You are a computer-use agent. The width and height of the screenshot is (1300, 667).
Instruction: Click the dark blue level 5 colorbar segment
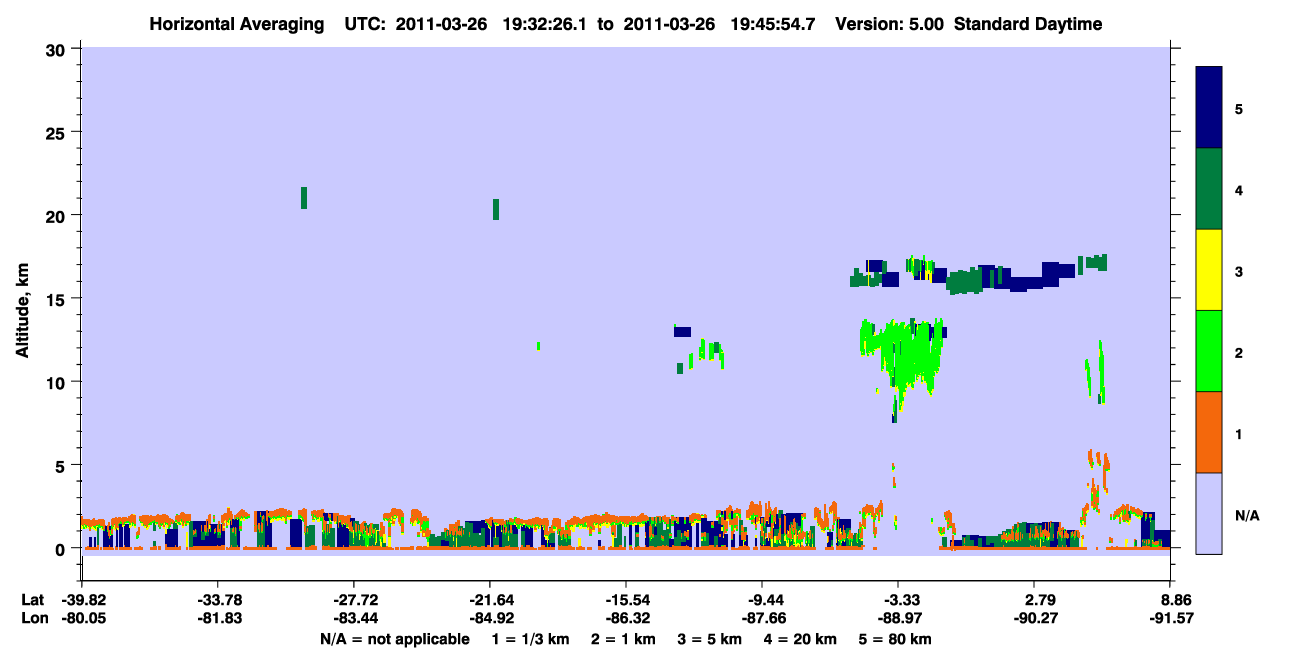coord(1209,108)
